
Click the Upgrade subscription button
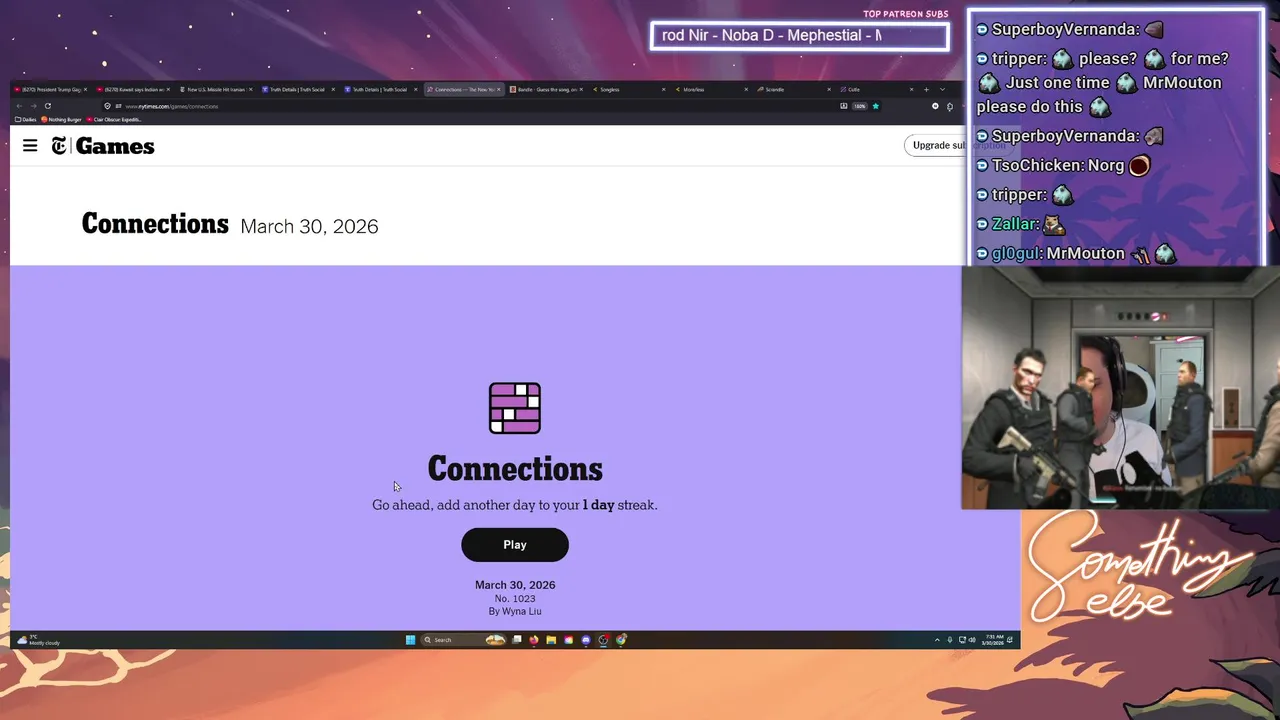point(958,145)
